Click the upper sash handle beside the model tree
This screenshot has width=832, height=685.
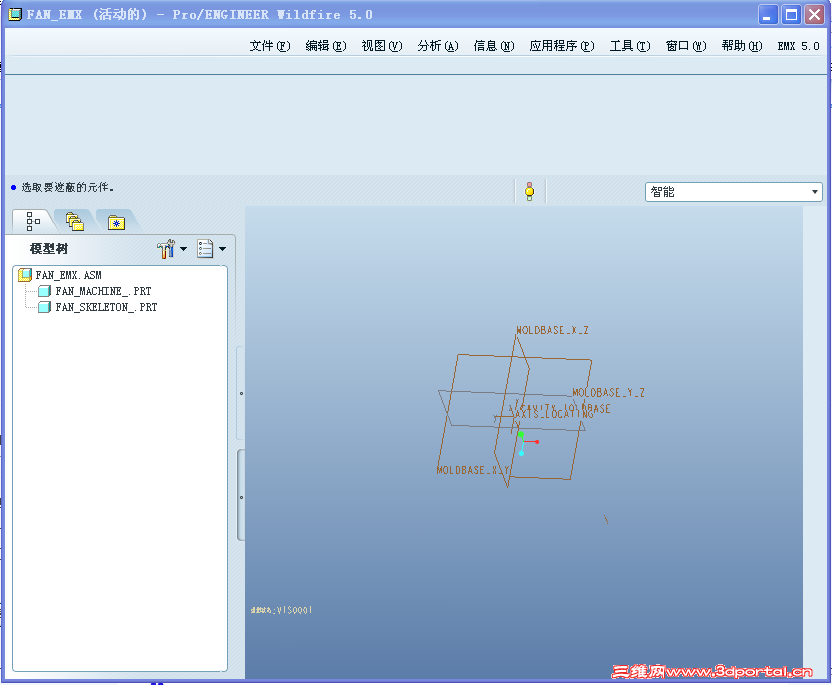pos(241,393)
